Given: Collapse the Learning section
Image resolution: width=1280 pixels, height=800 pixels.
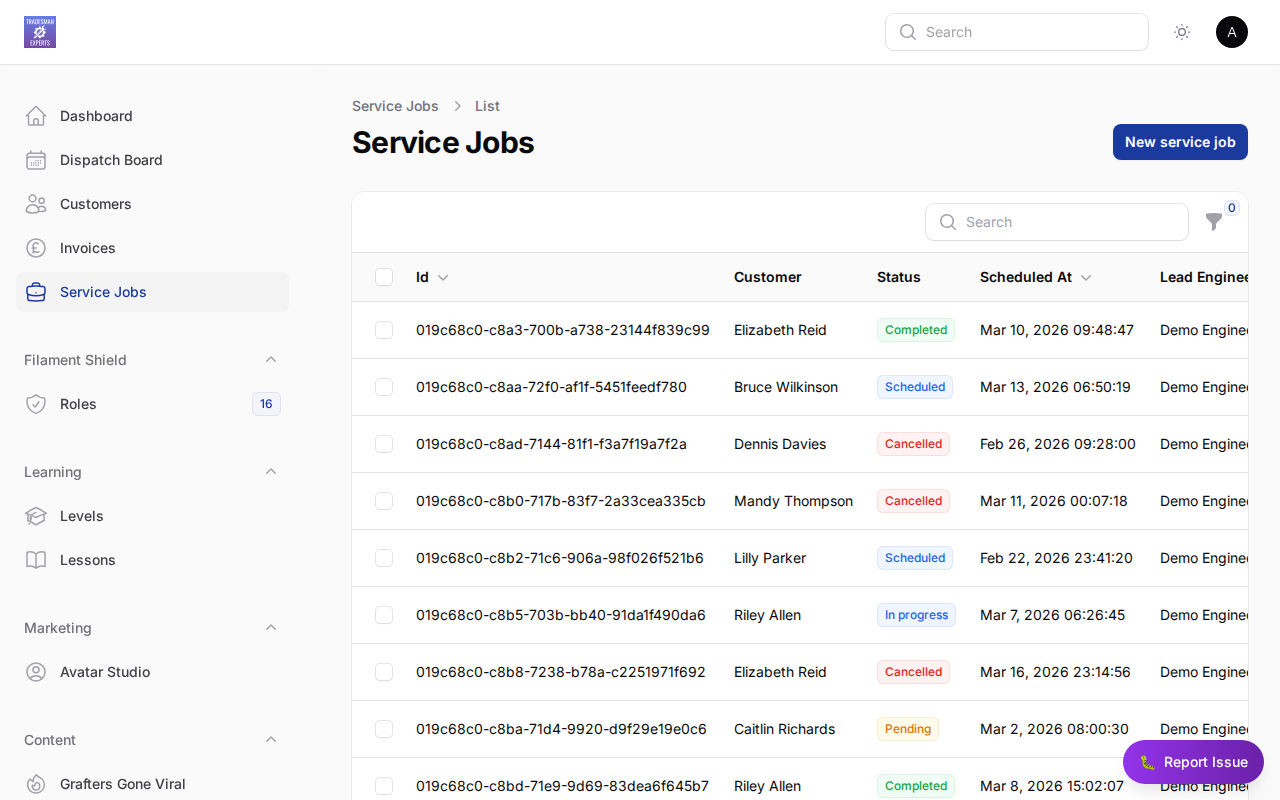Looking at the screenshot, I should [x=271, y=471].
